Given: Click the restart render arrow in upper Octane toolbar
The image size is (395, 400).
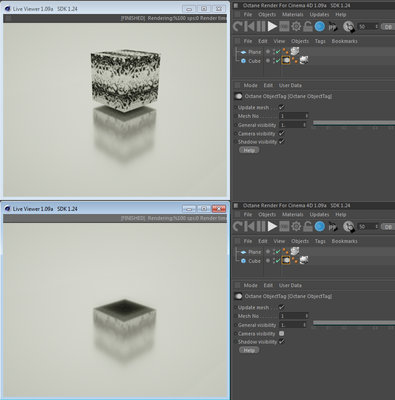Looking at the screenshot, I should pos(237,26).
